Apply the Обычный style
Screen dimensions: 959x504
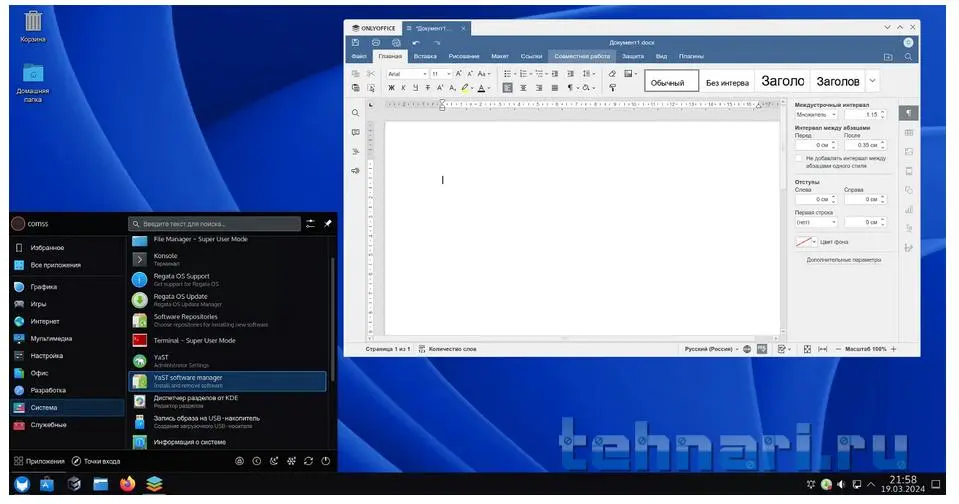671,81
